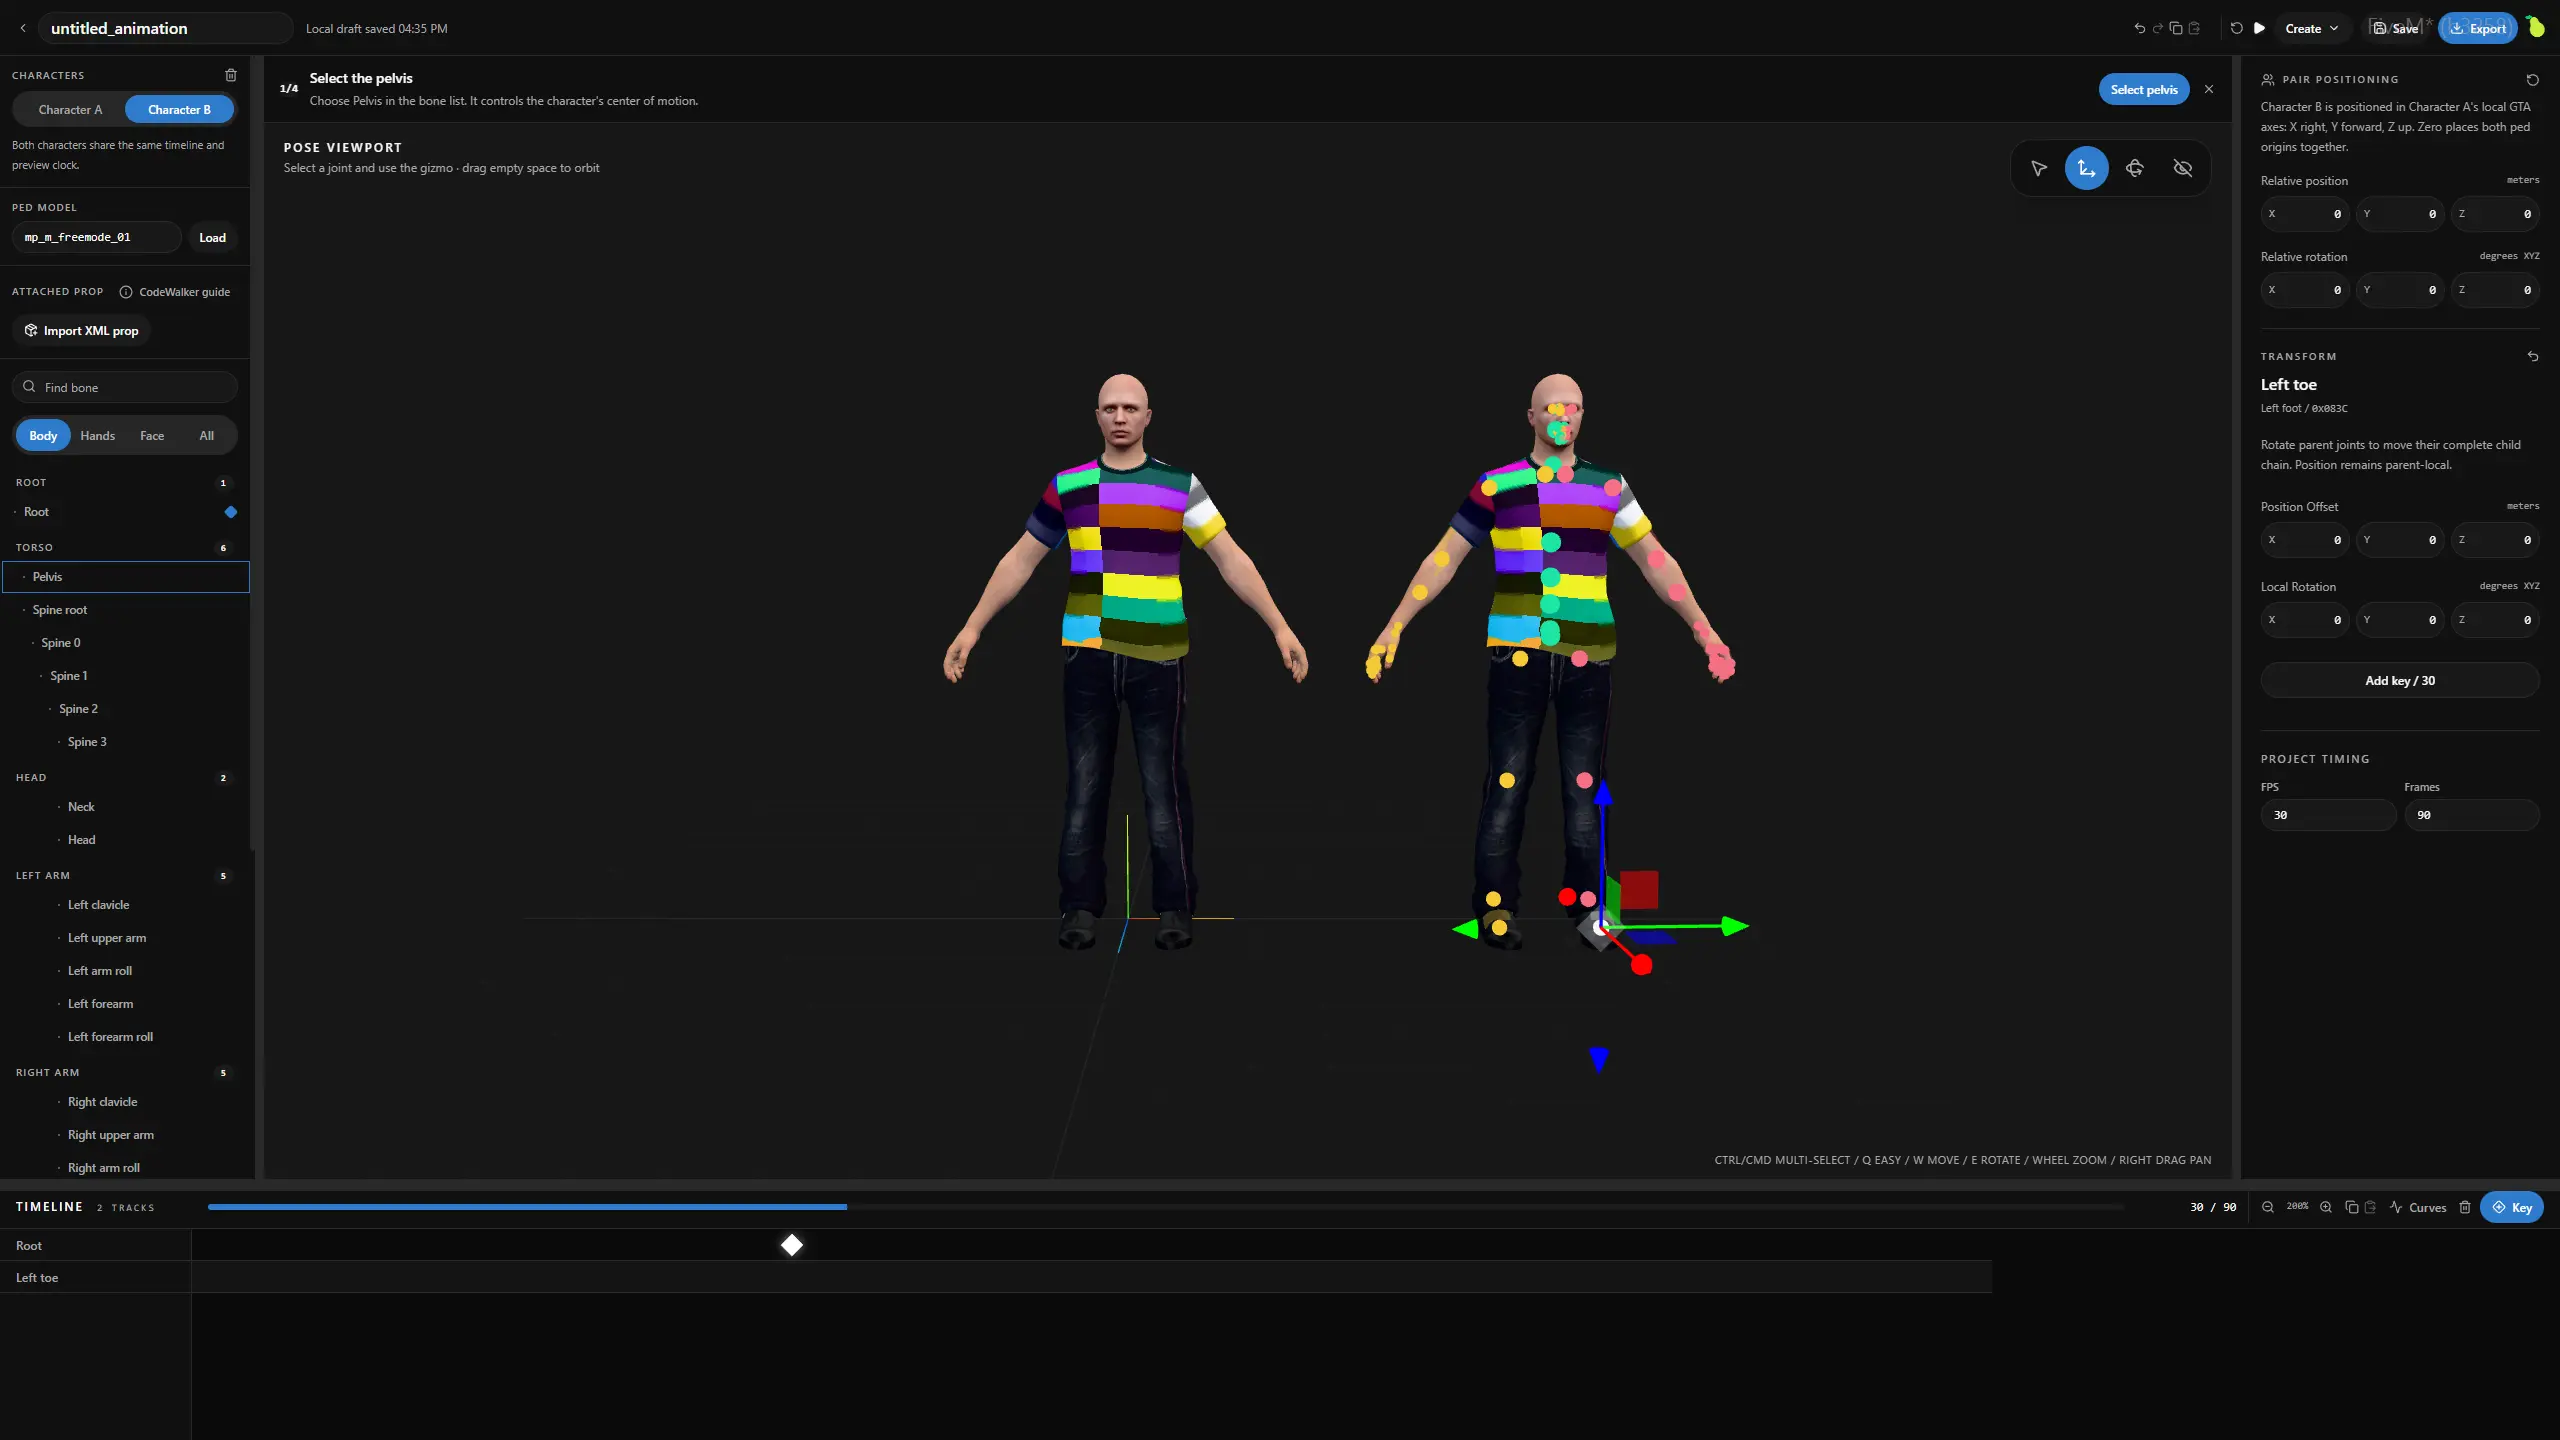Dismiss the Select the pelvis tutorial banner
This screenshot has width=2560, height=1440.
coord(2209,89)
